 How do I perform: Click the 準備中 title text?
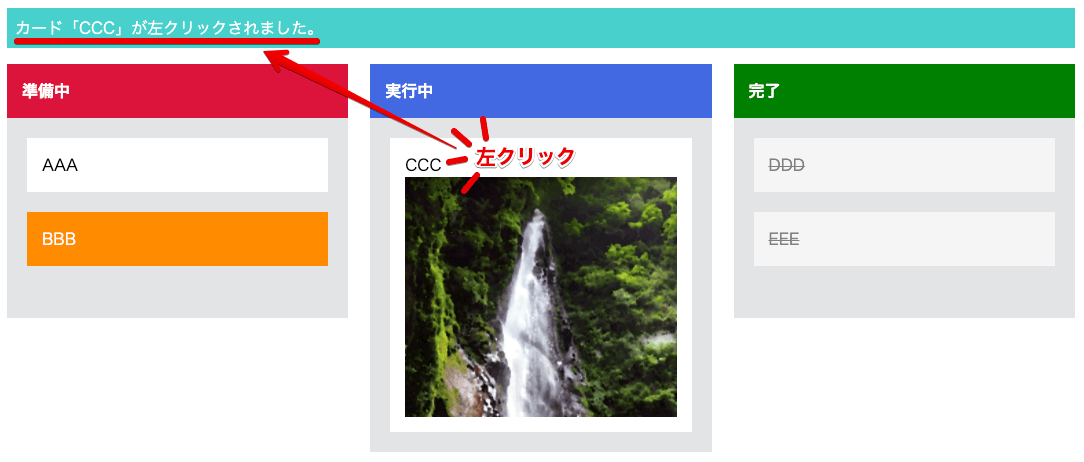(x=46, y=91)
